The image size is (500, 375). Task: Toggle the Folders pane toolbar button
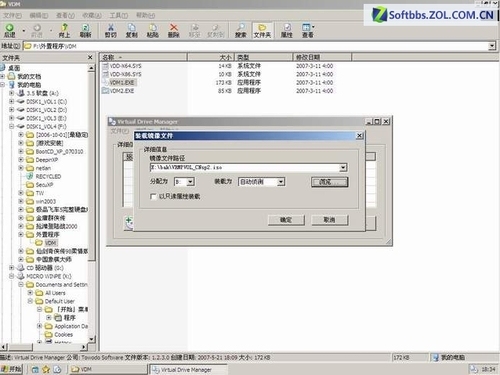pos(262,30)
